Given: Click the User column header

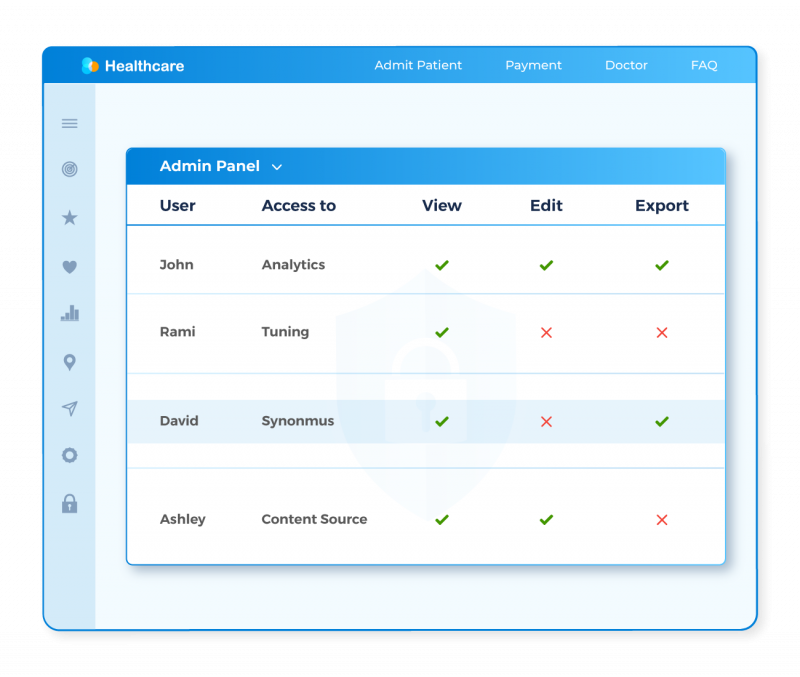Looking at the screenshot, I should click(178, 205).
